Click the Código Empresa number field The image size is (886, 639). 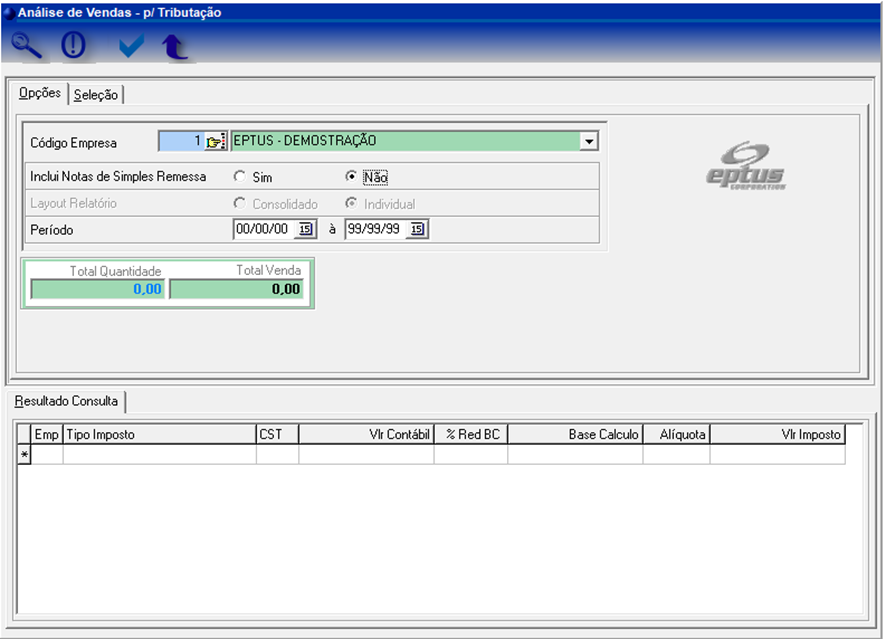[x=181, y=142]
